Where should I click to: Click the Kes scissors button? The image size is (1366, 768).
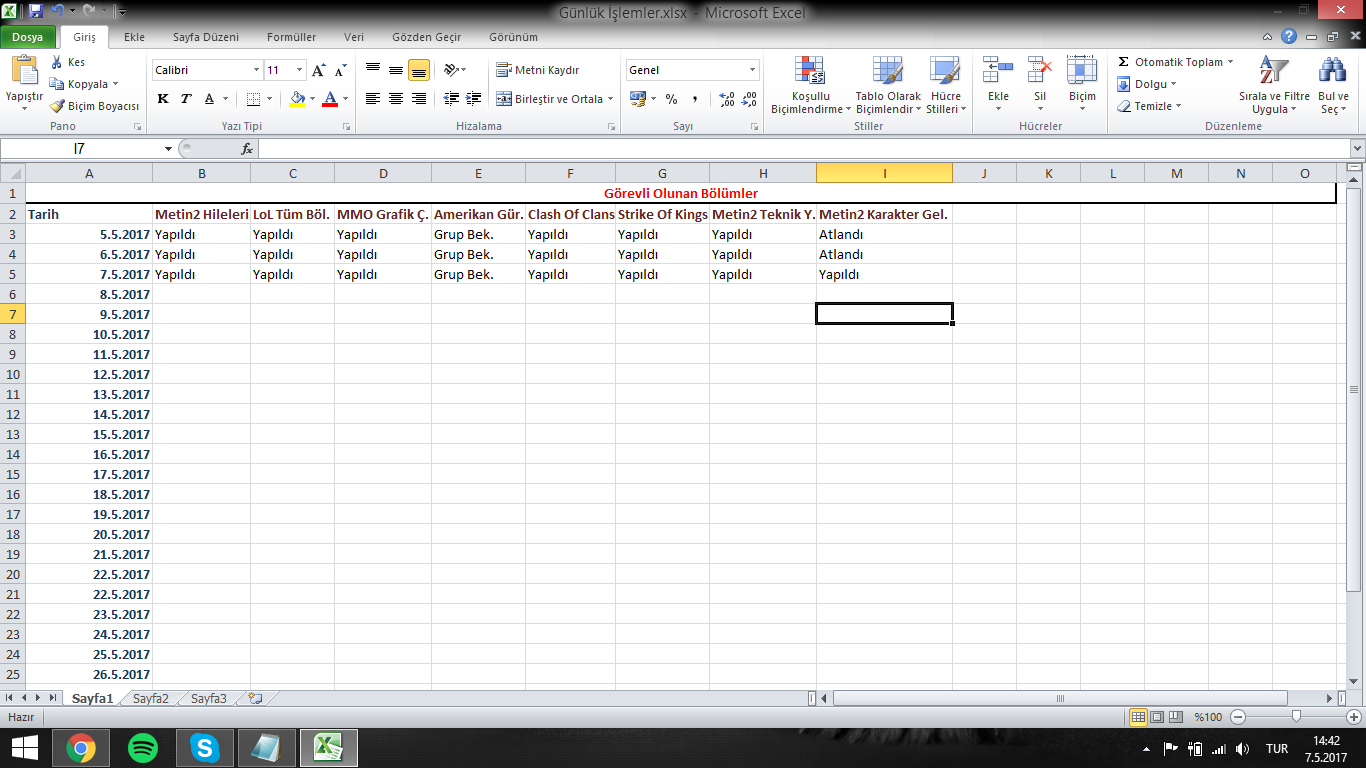click(68, 62)
